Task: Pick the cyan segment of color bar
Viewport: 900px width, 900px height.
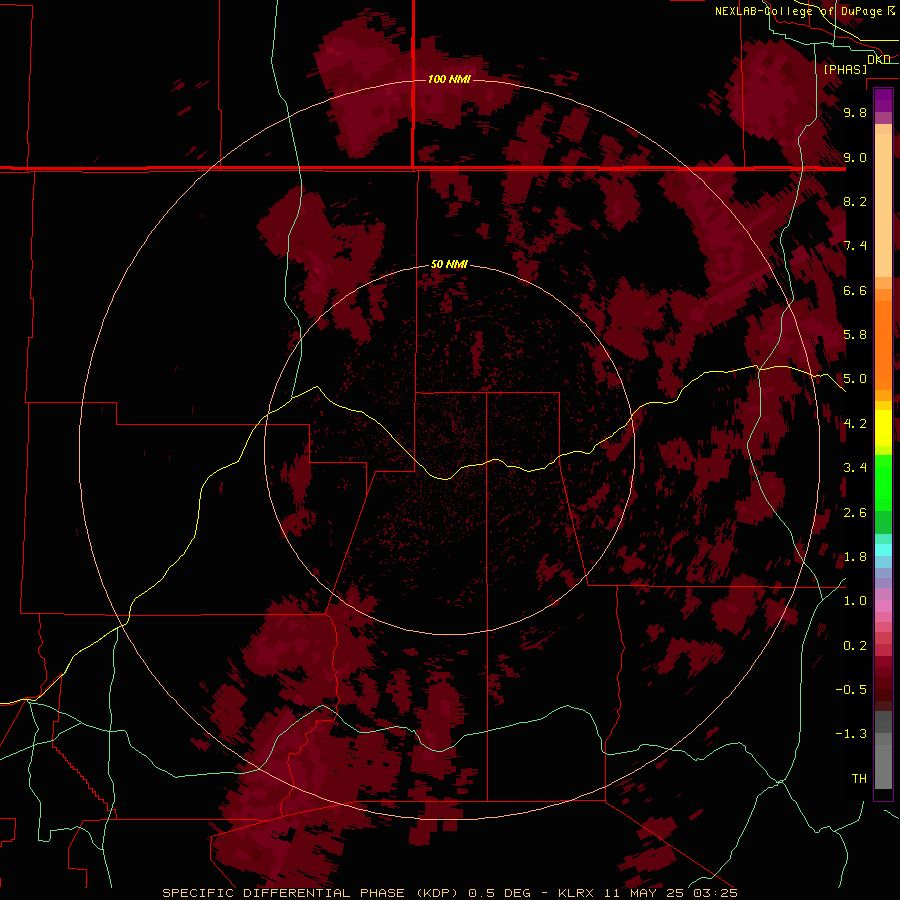Action: pos(883,550)
